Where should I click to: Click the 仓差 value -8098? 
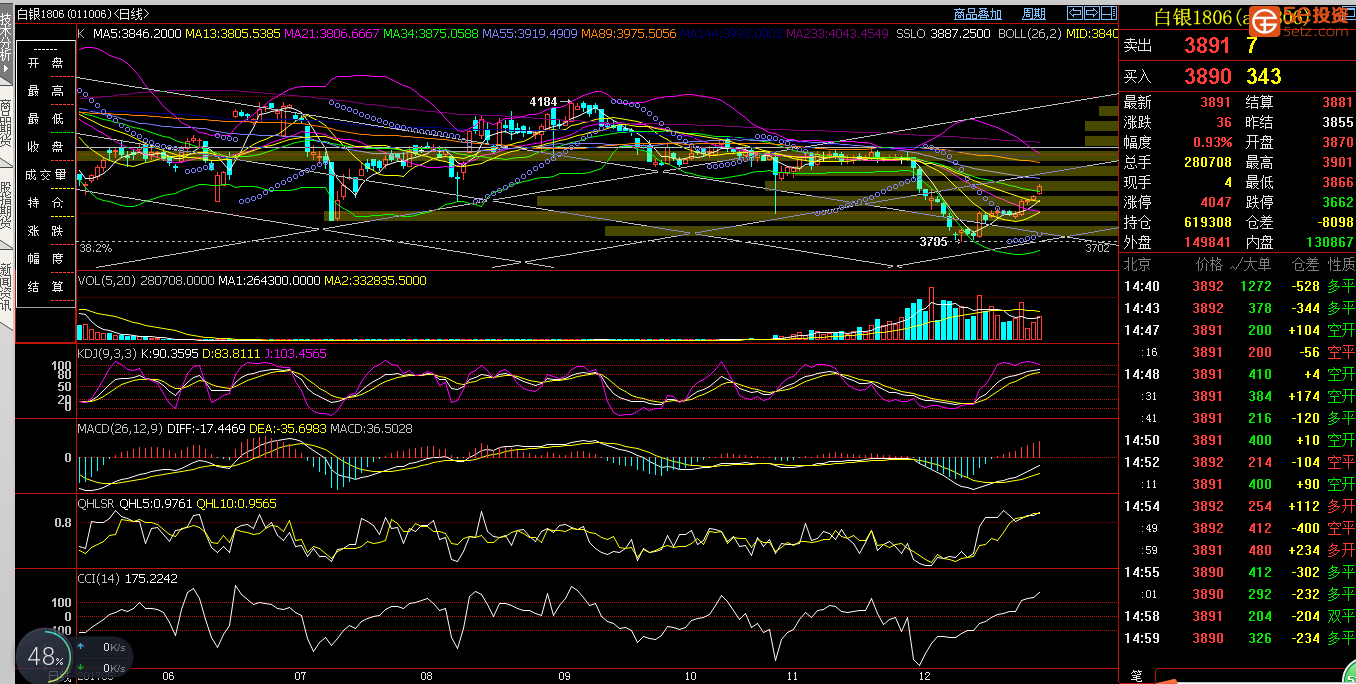[x=1333, y=222]
